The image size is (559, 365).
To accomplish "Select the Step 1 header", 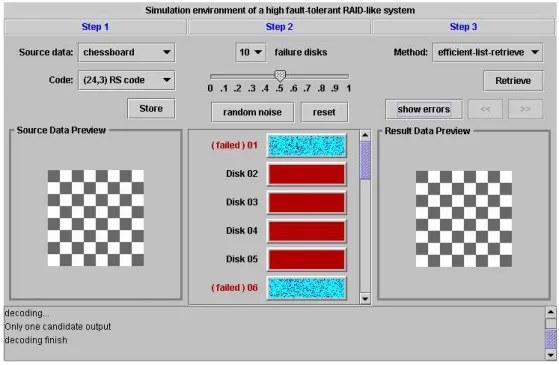I will [x=95, y=27].
